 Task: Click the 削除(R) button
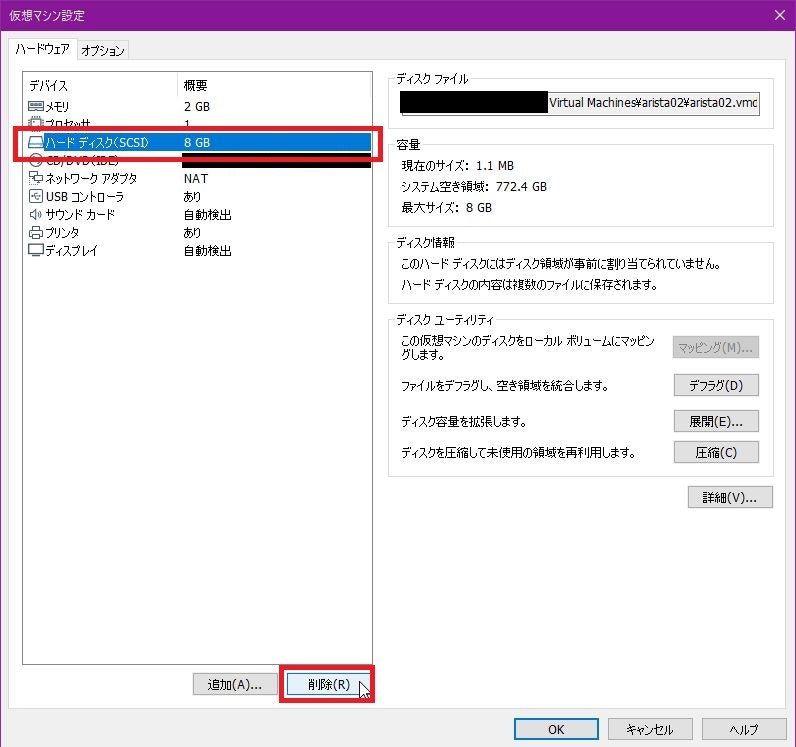(328, 684)
